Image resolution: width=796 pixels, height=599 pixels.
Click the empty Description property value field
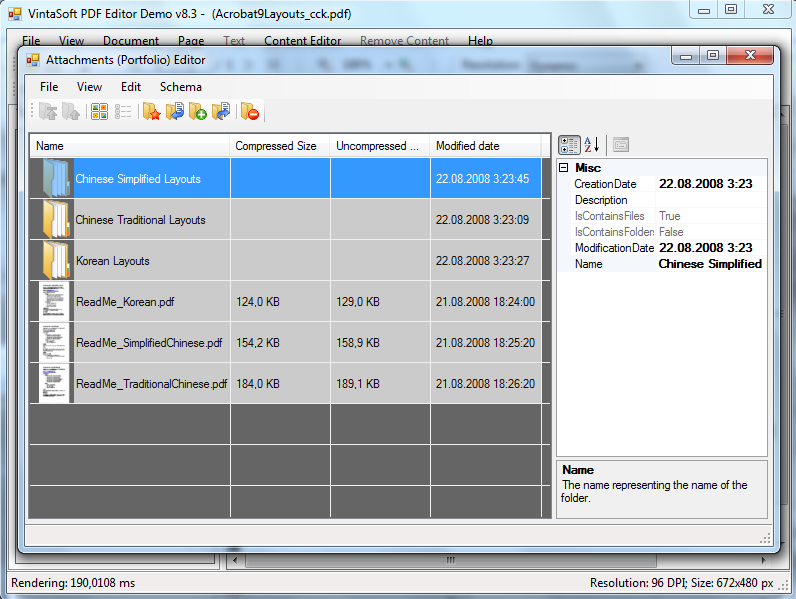(x=711, y=200)
